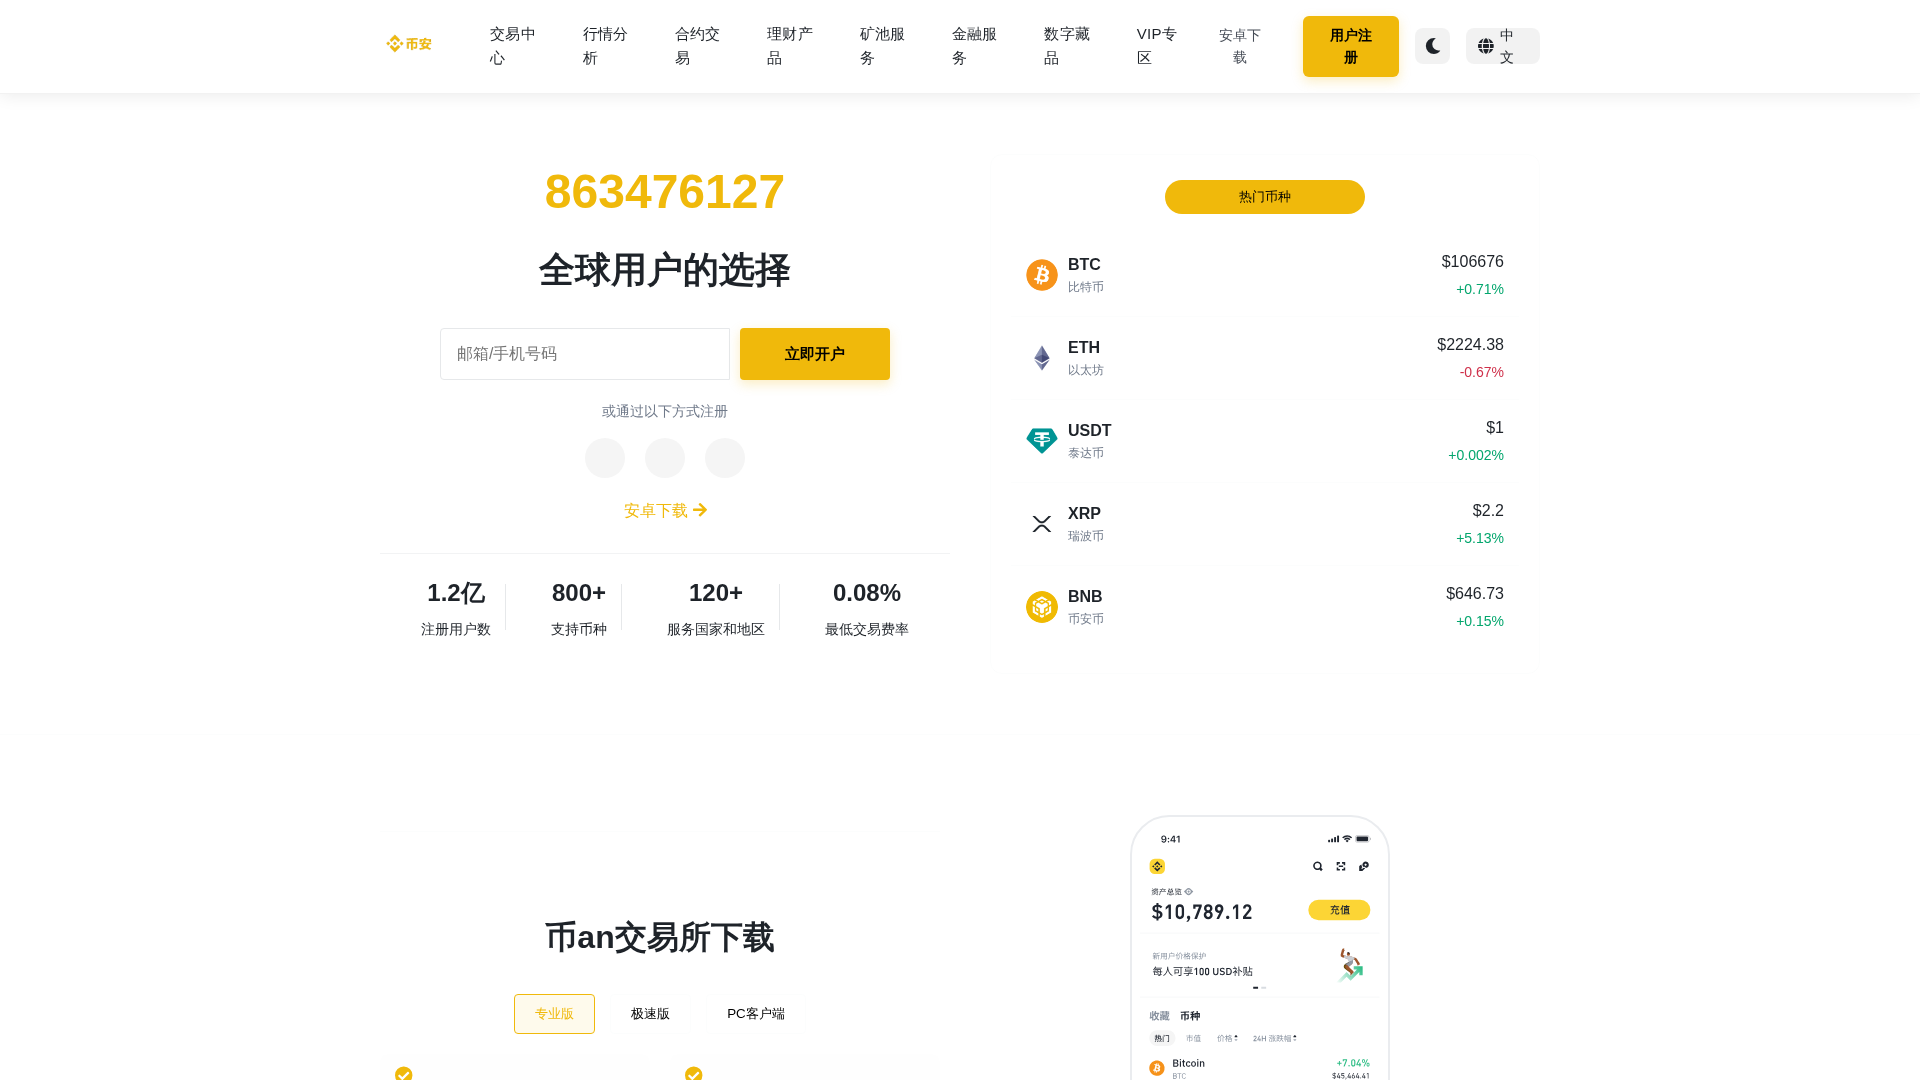Open 合约交易 menu

pyautogui.click(x=698, y=46)
